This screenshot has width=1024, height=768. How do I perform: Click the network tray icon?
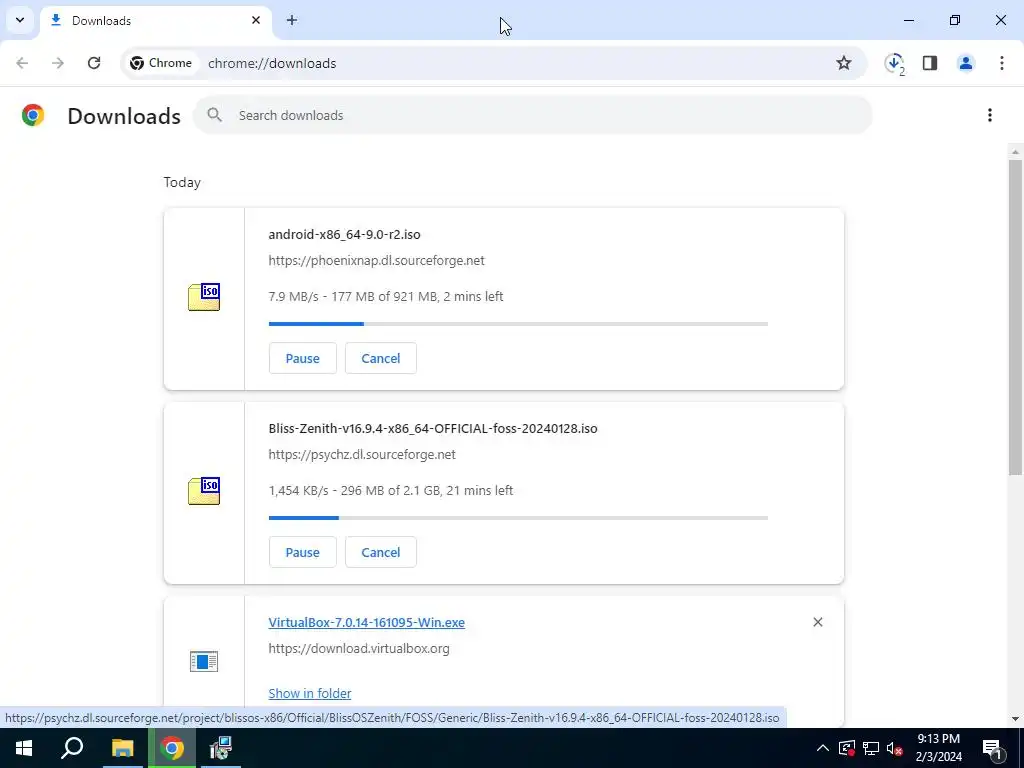[871, 748]
